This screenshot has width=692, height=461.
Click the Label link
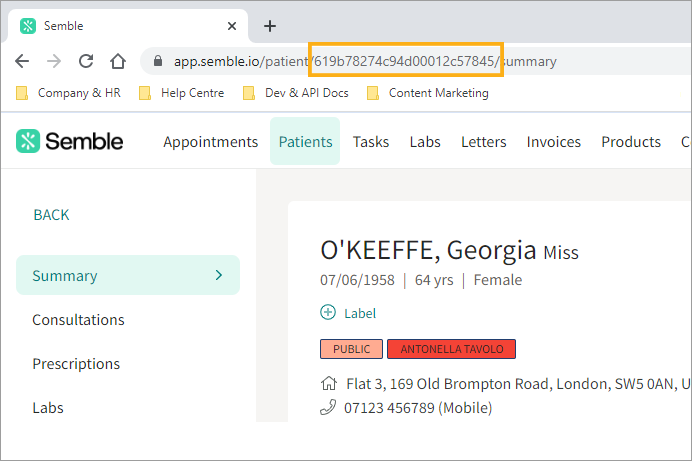pyautogui.click(x=360, y=313)
